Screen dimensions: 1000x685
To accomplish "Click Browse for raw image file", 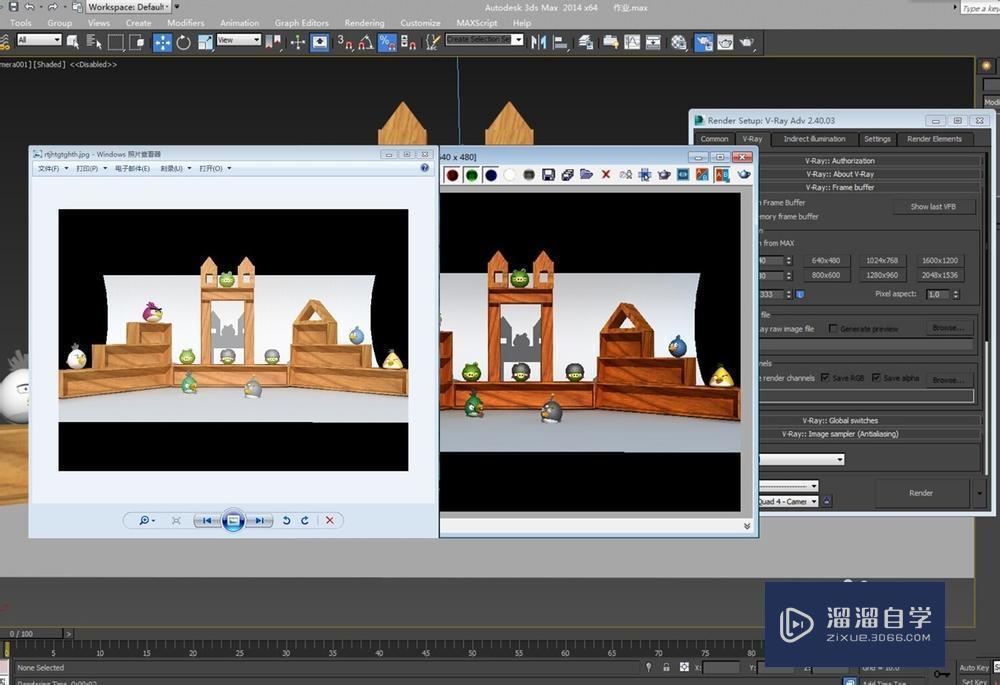I will coord(948,328).
